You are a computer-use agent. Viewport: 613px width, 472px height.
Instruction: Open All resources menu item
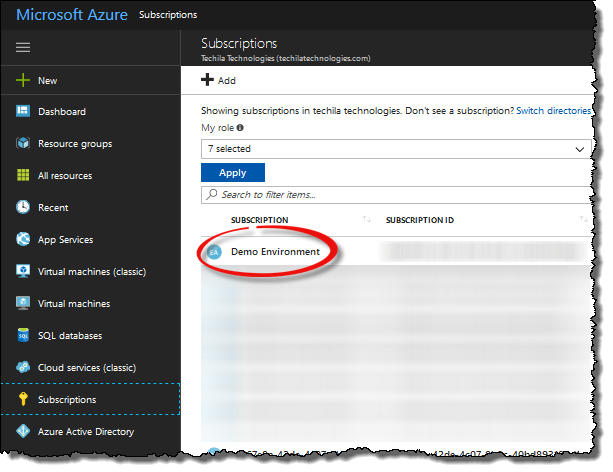(90, 176)
